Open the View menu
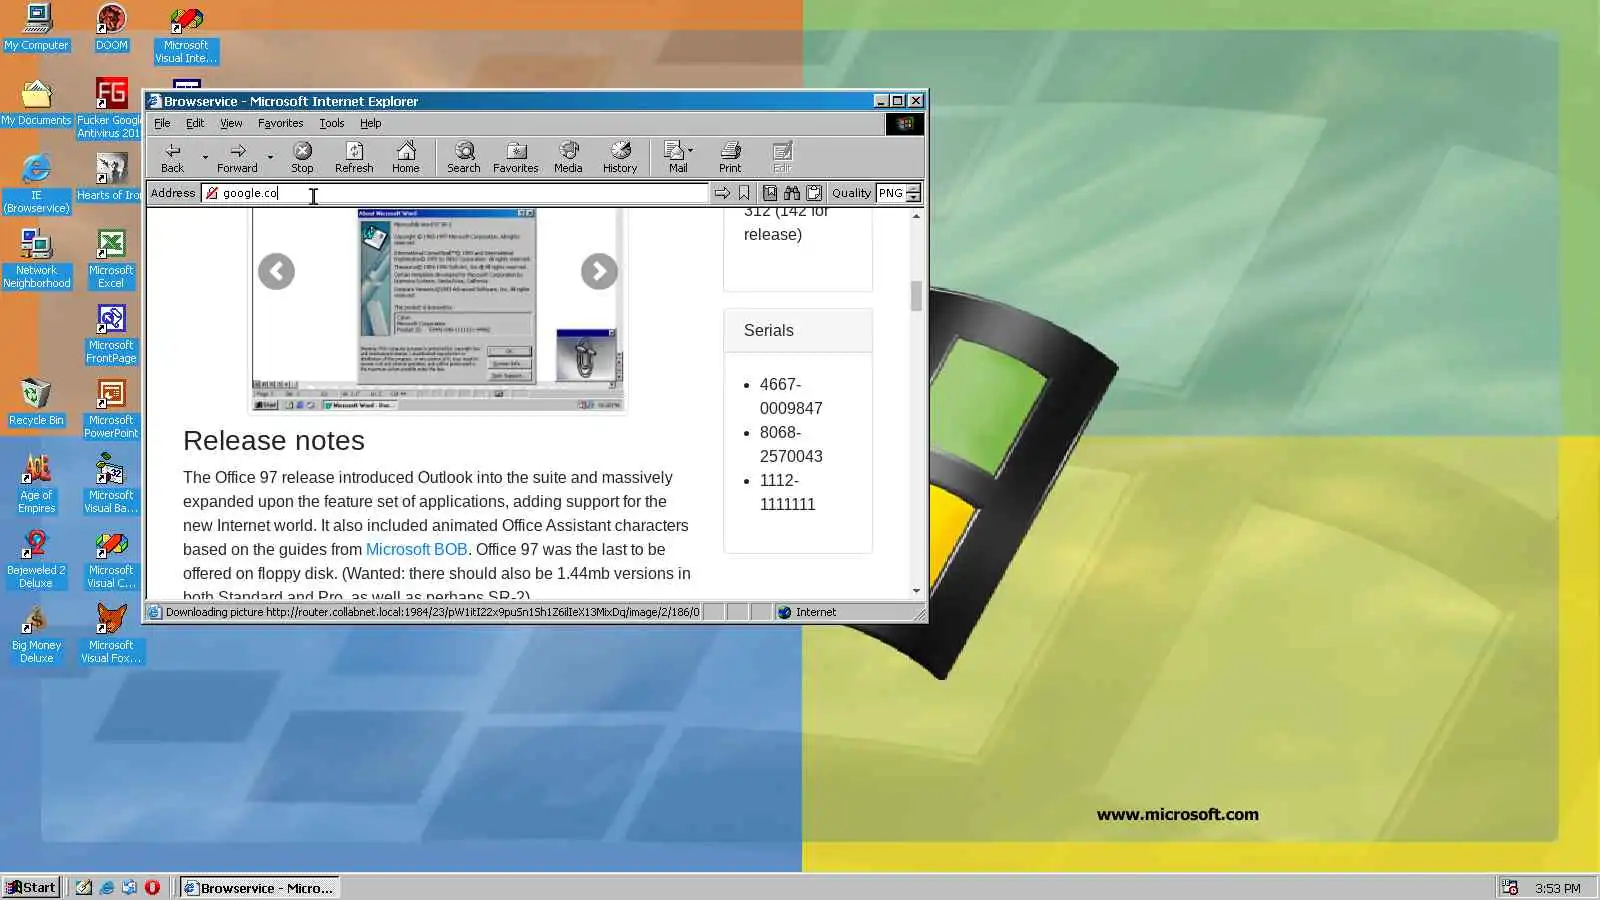The image size is (1600, 900). coord(231,123)
